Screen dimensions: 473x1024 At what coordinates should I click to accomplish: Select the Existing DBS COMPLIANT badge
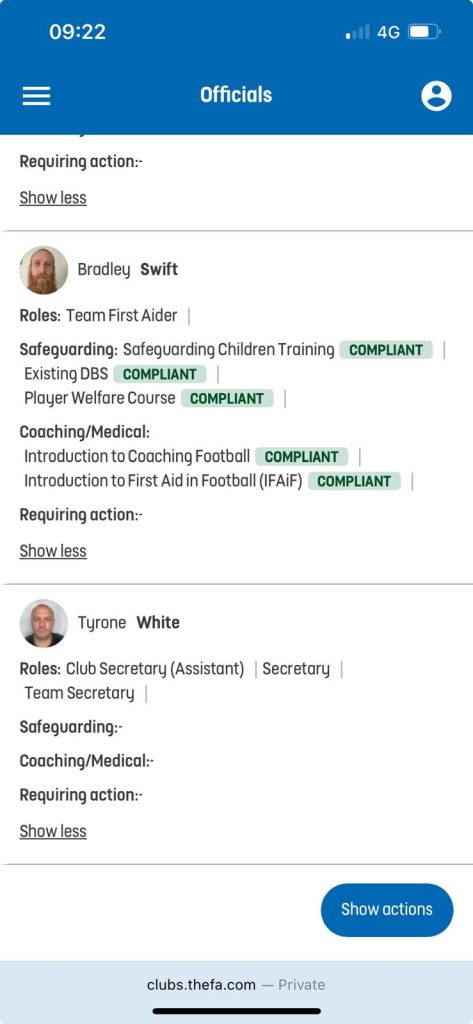coord(159,374)
